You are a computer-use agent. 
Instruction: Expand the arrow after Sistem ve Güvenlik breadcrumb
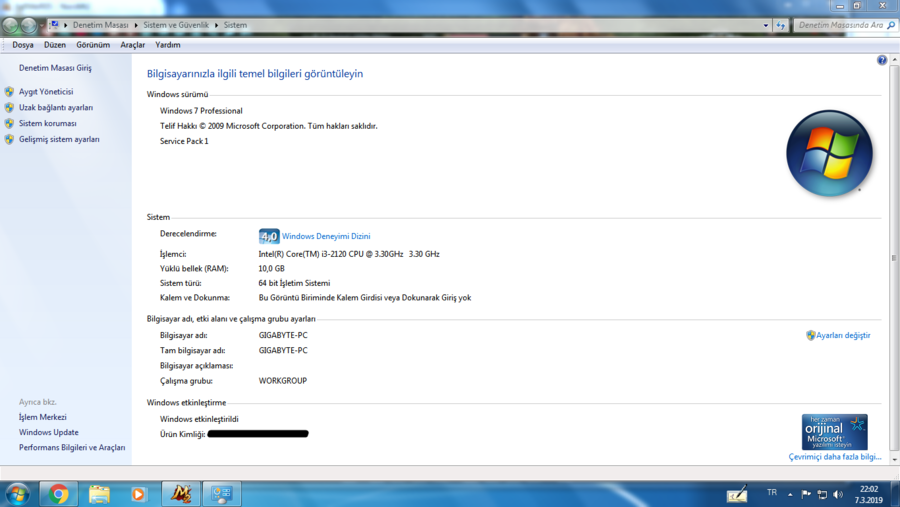pyautogui.click(x=216, y=25)
